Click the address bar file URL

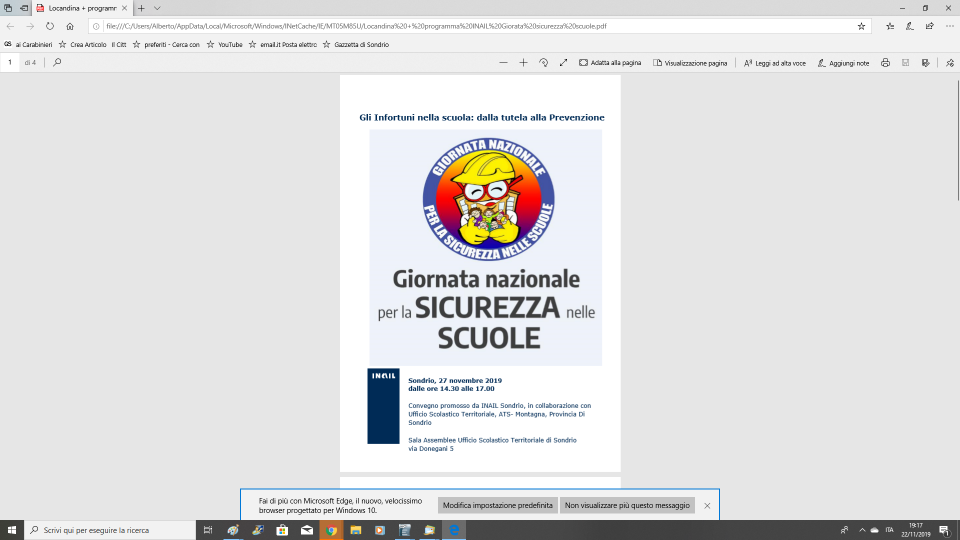coord(356,26)
